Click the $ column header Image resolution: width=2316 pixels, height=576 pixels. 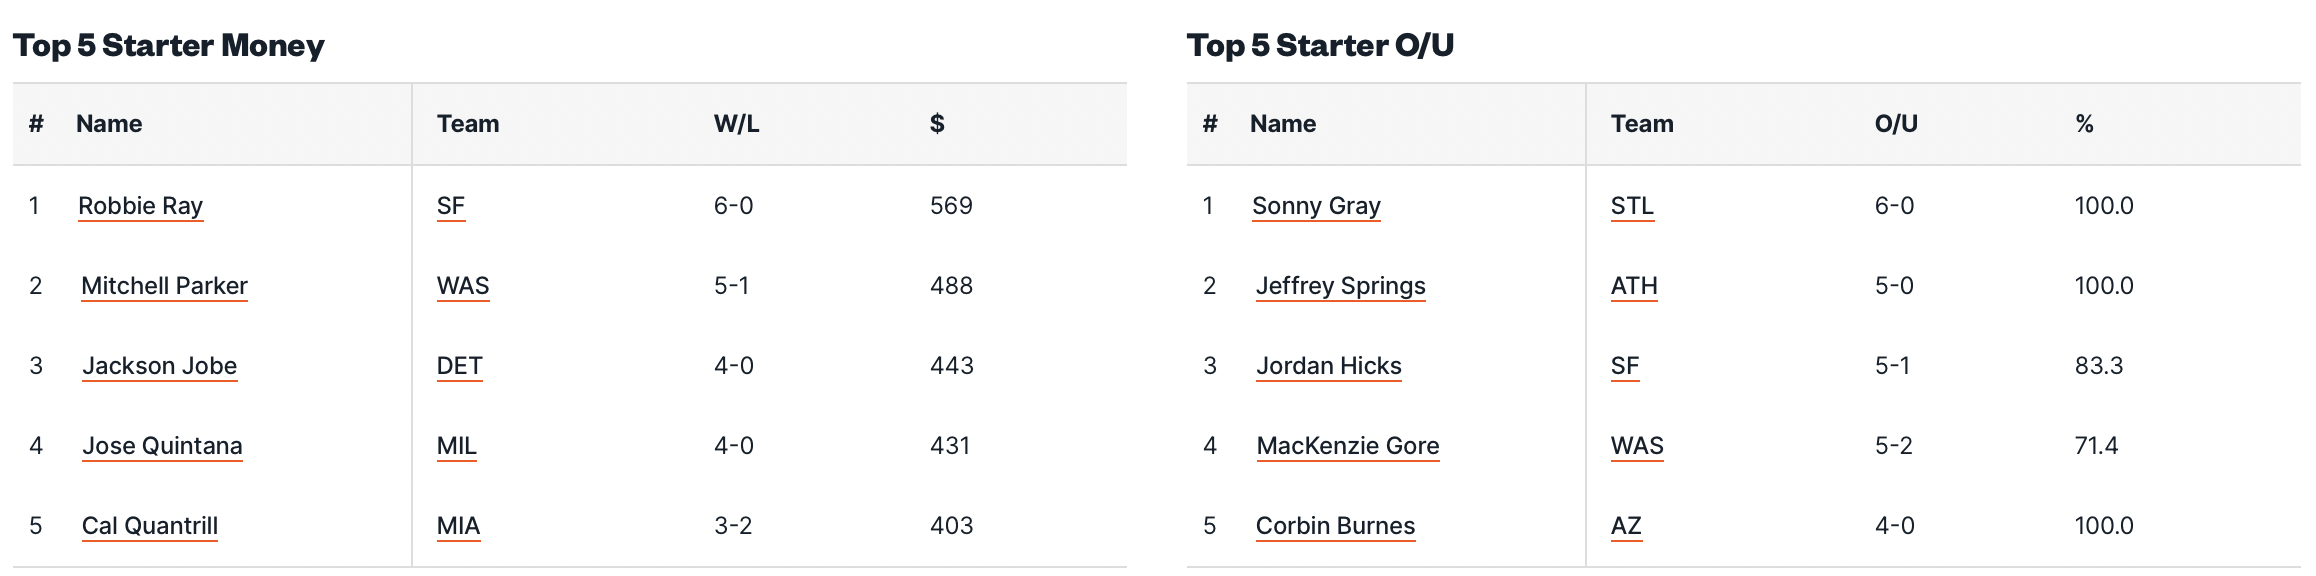point(937,124)
